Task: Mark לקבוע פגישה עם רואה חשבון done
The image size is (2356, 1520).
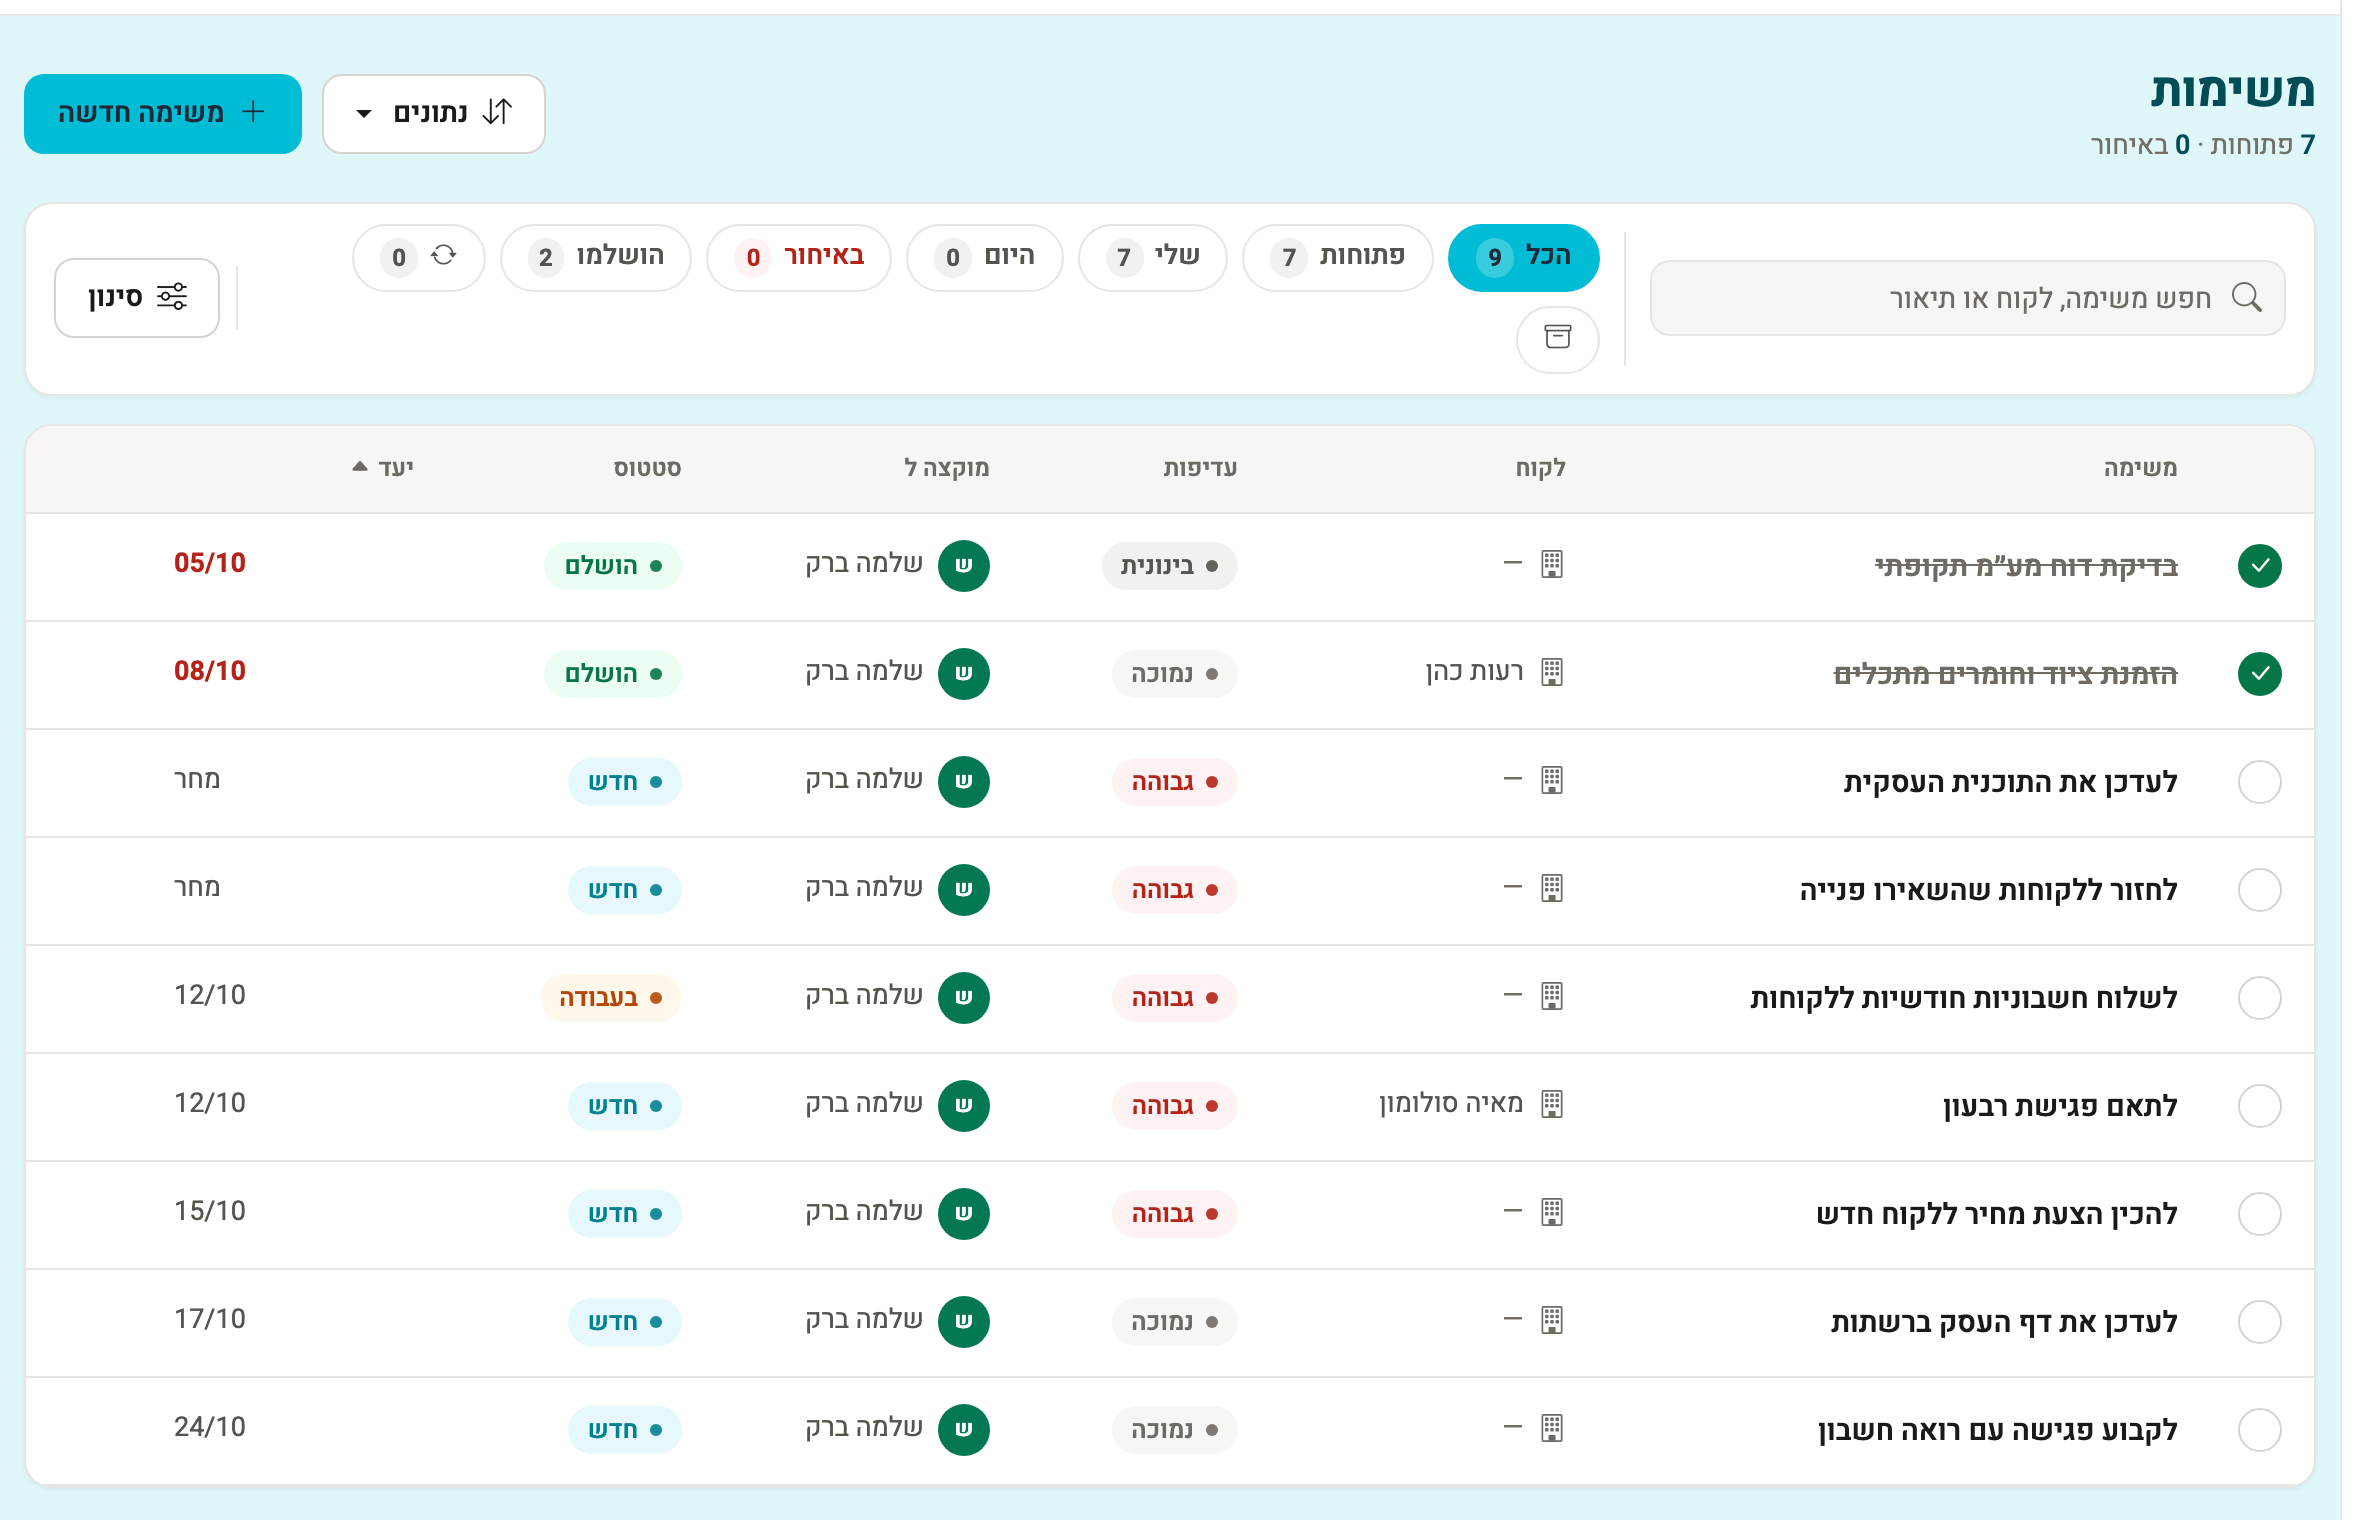Action: coord(2259,1430)
